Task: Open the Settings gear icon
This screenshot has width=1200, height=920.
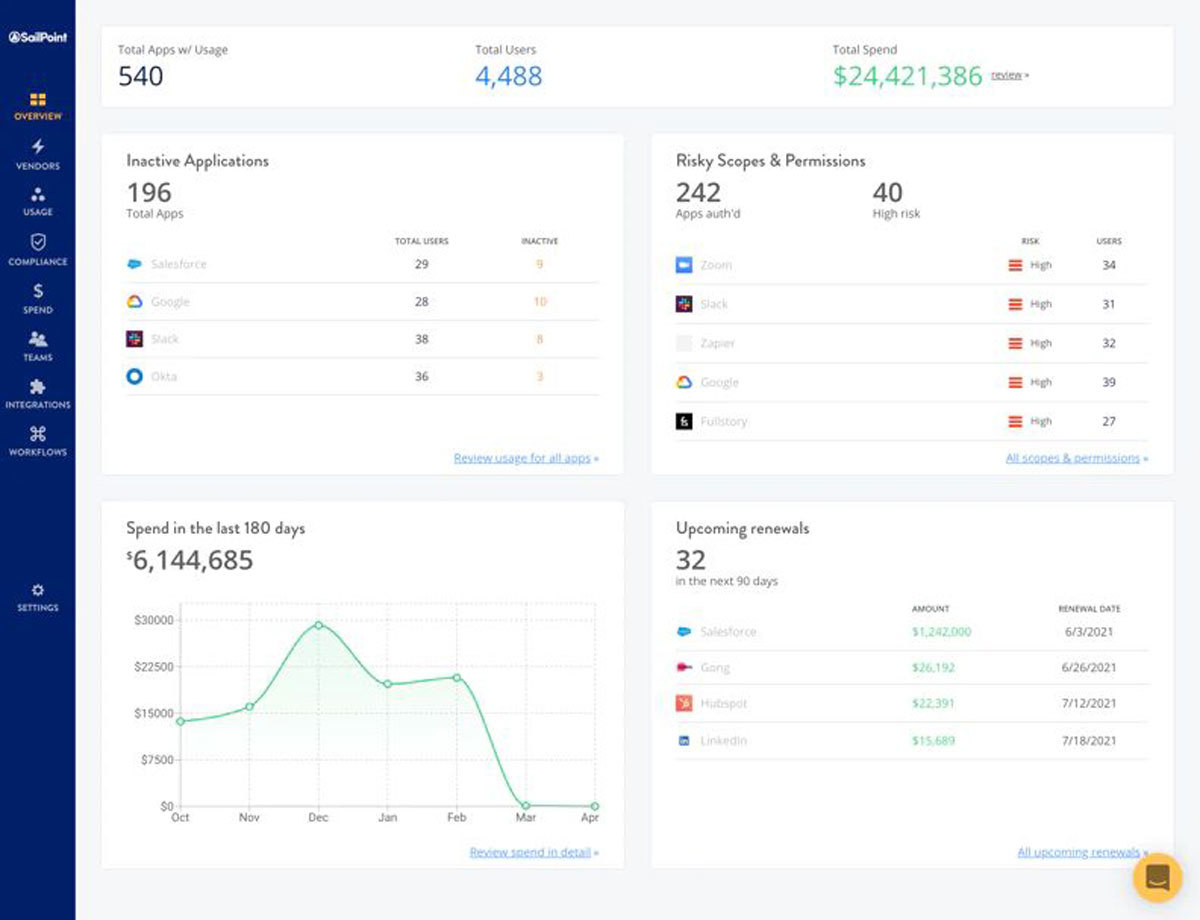Action: [38, 590]
